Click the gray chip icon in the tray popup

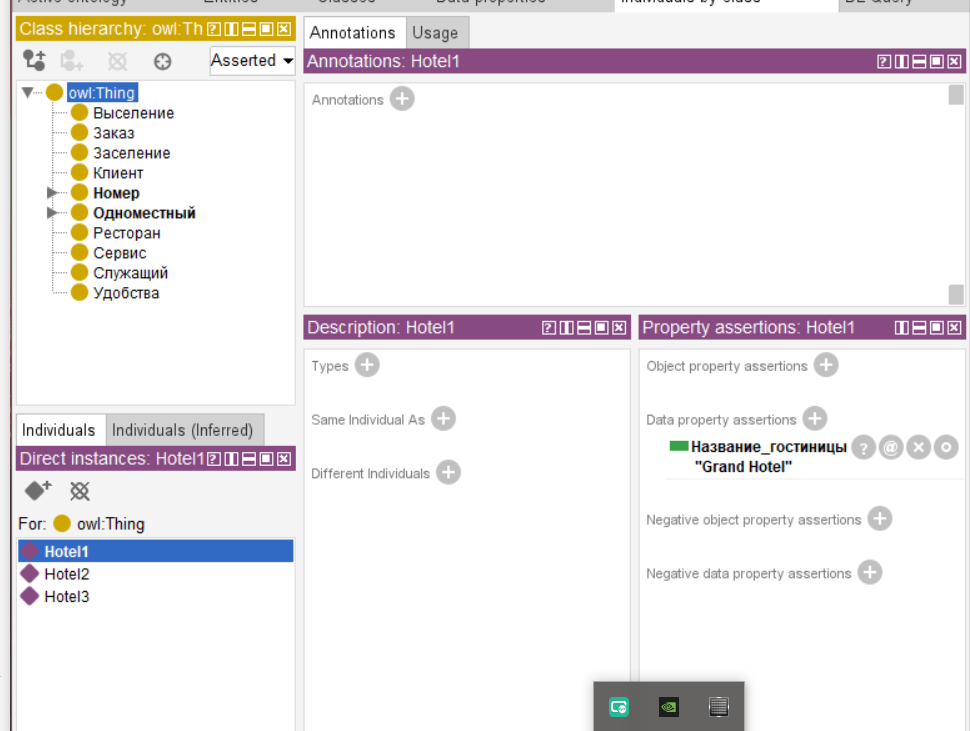718,707
